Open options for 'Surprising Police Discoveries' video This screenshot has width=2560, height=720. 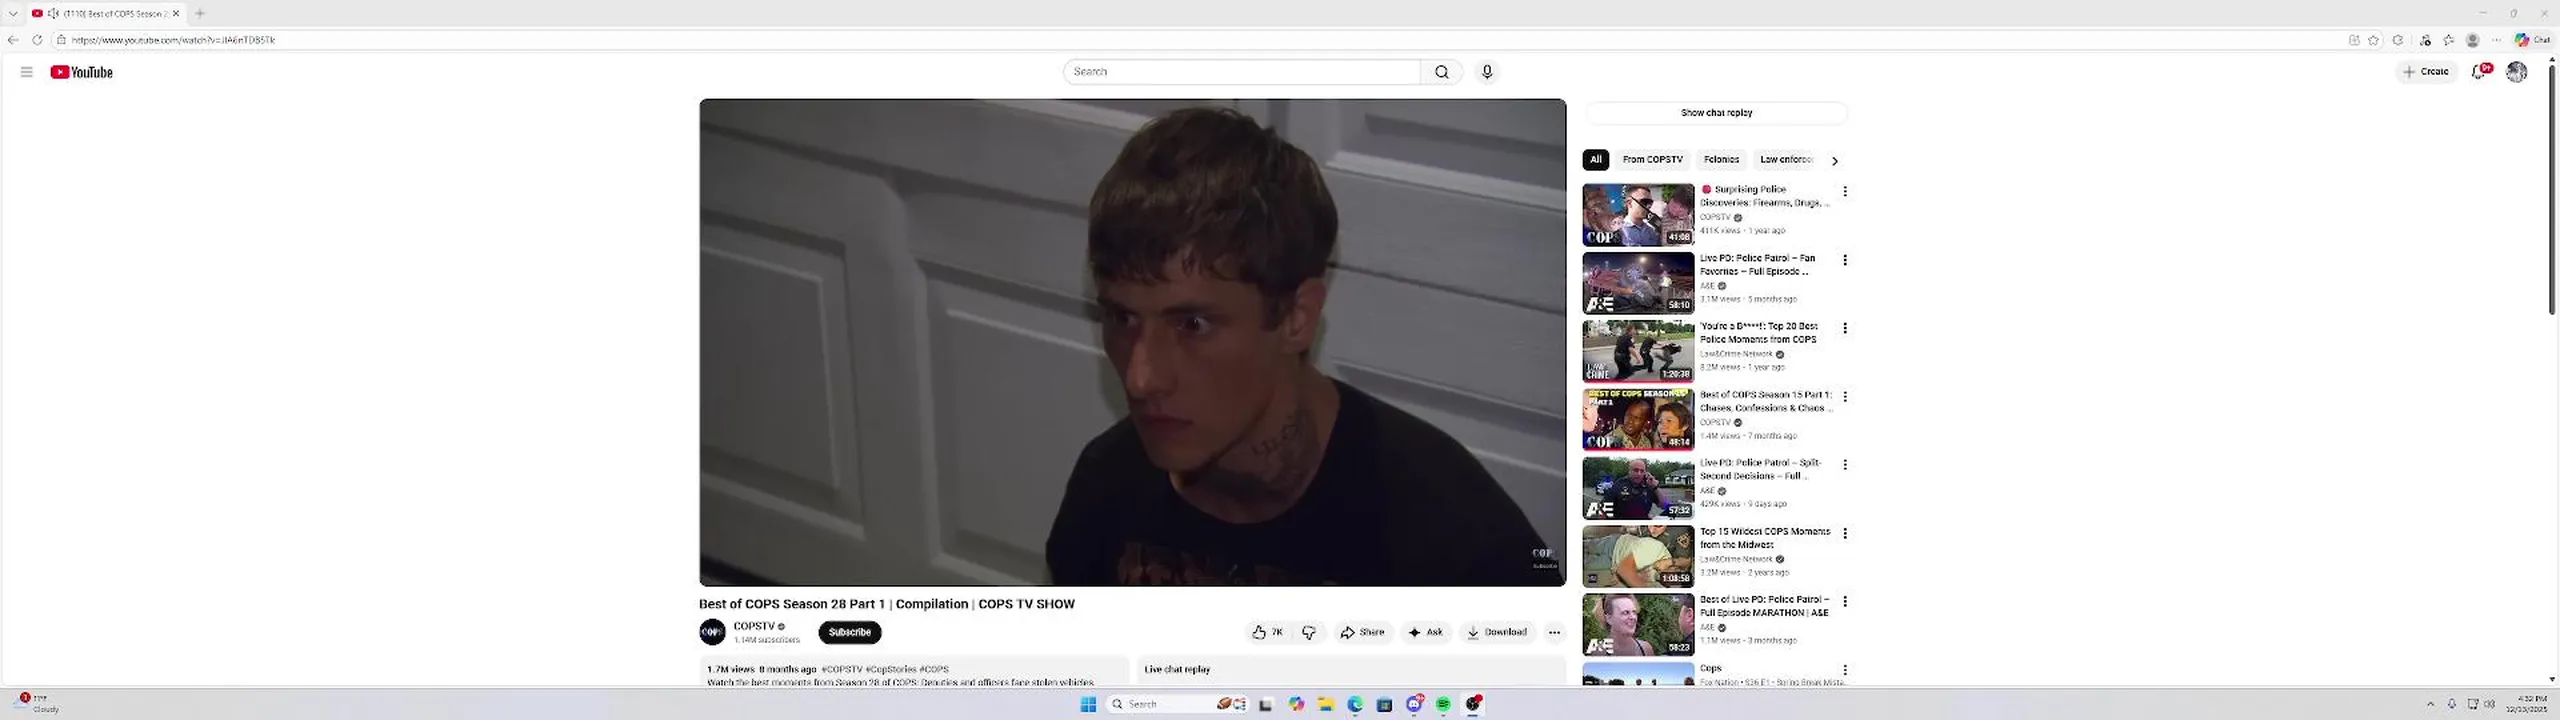tap(1845, 191)
